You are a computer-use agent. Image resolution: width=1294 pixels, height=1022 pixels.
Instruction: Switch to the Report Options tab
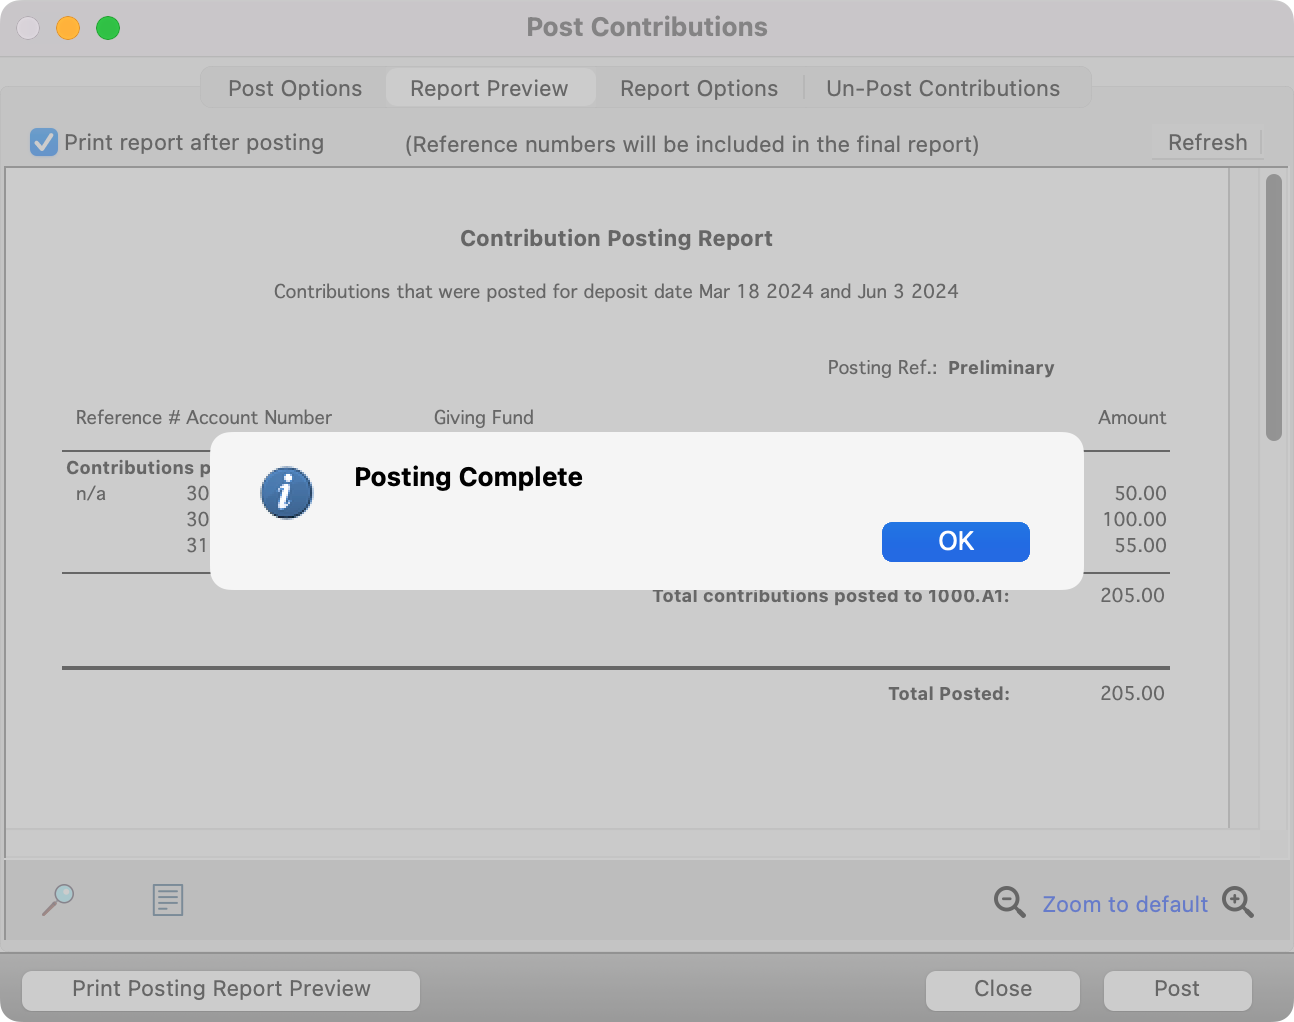pos(699,88)
